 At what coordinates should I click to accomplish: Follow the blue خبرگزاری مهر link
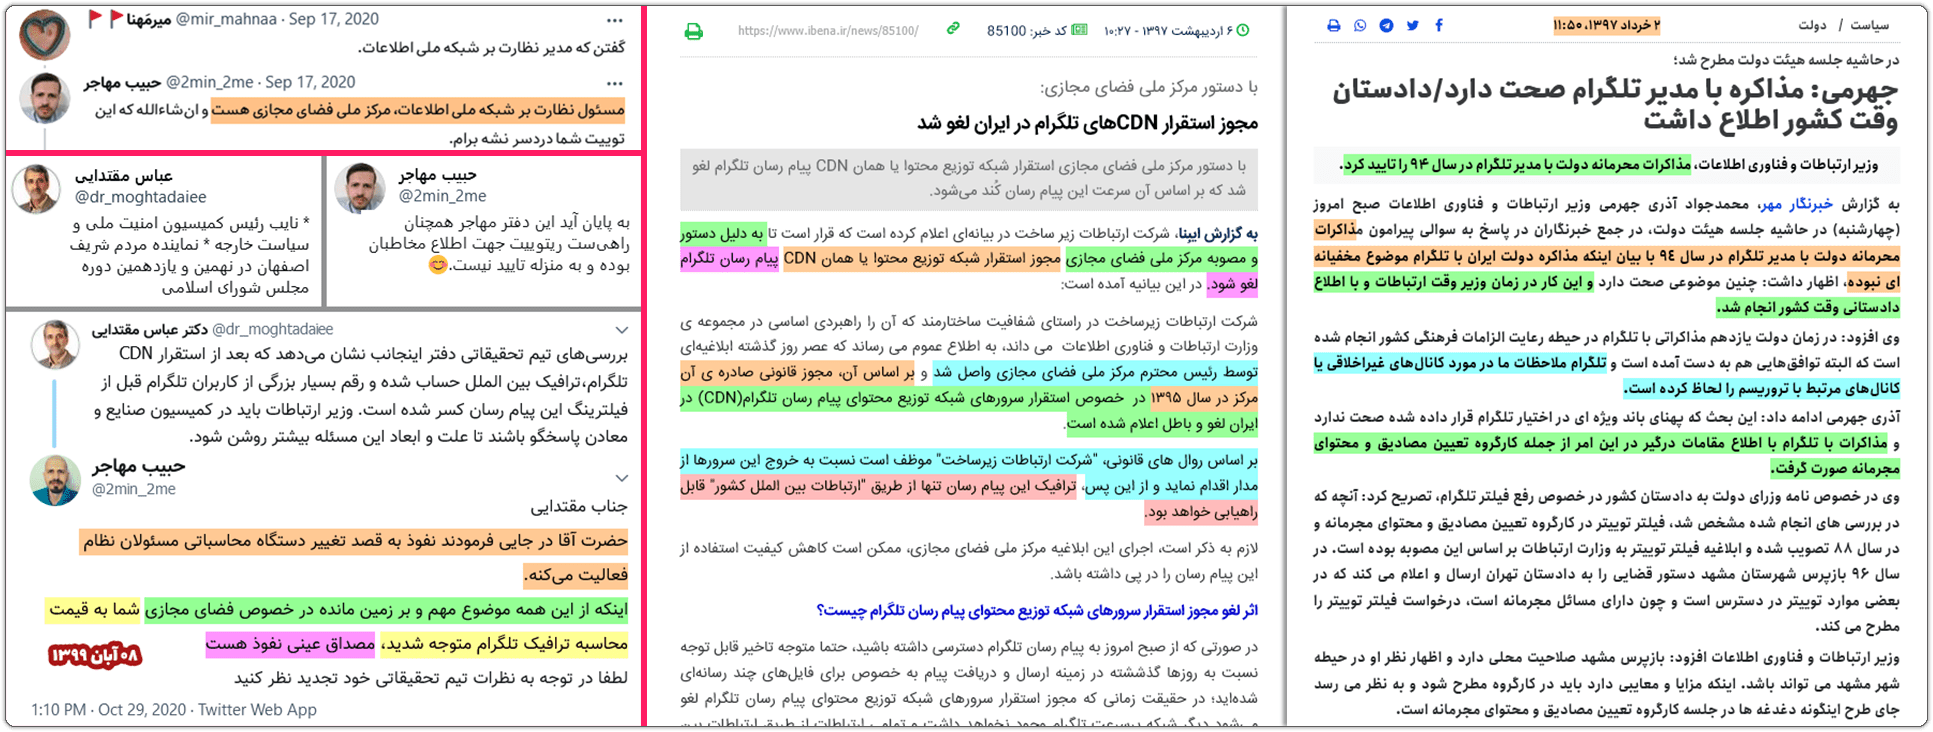click(x=1796, y=204)
